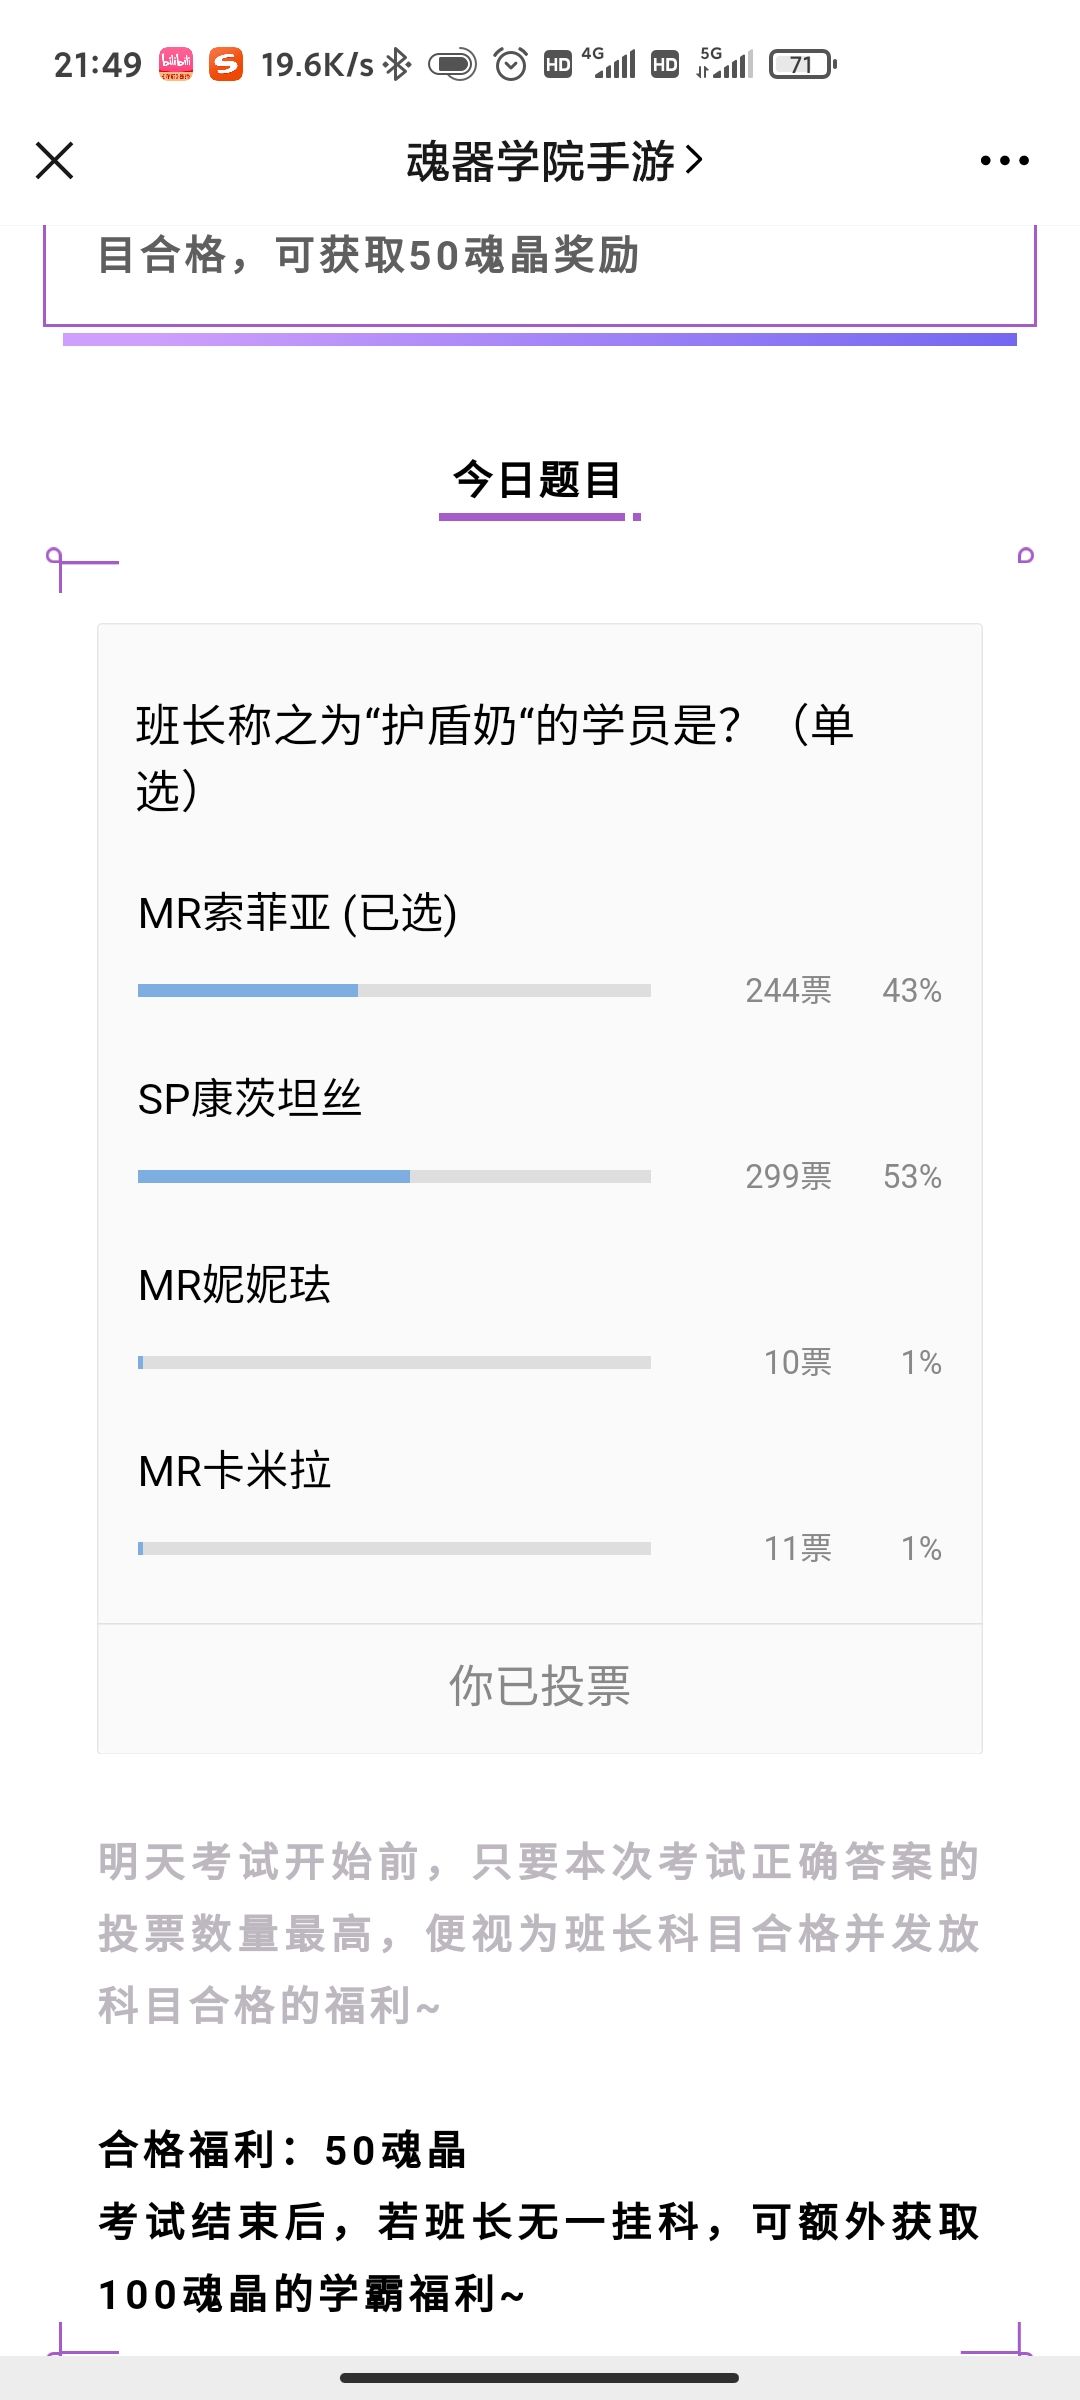Screen dimensions: 1080x2400
Task: Tap the alarm clock status icon
Action: click(510, 65)
